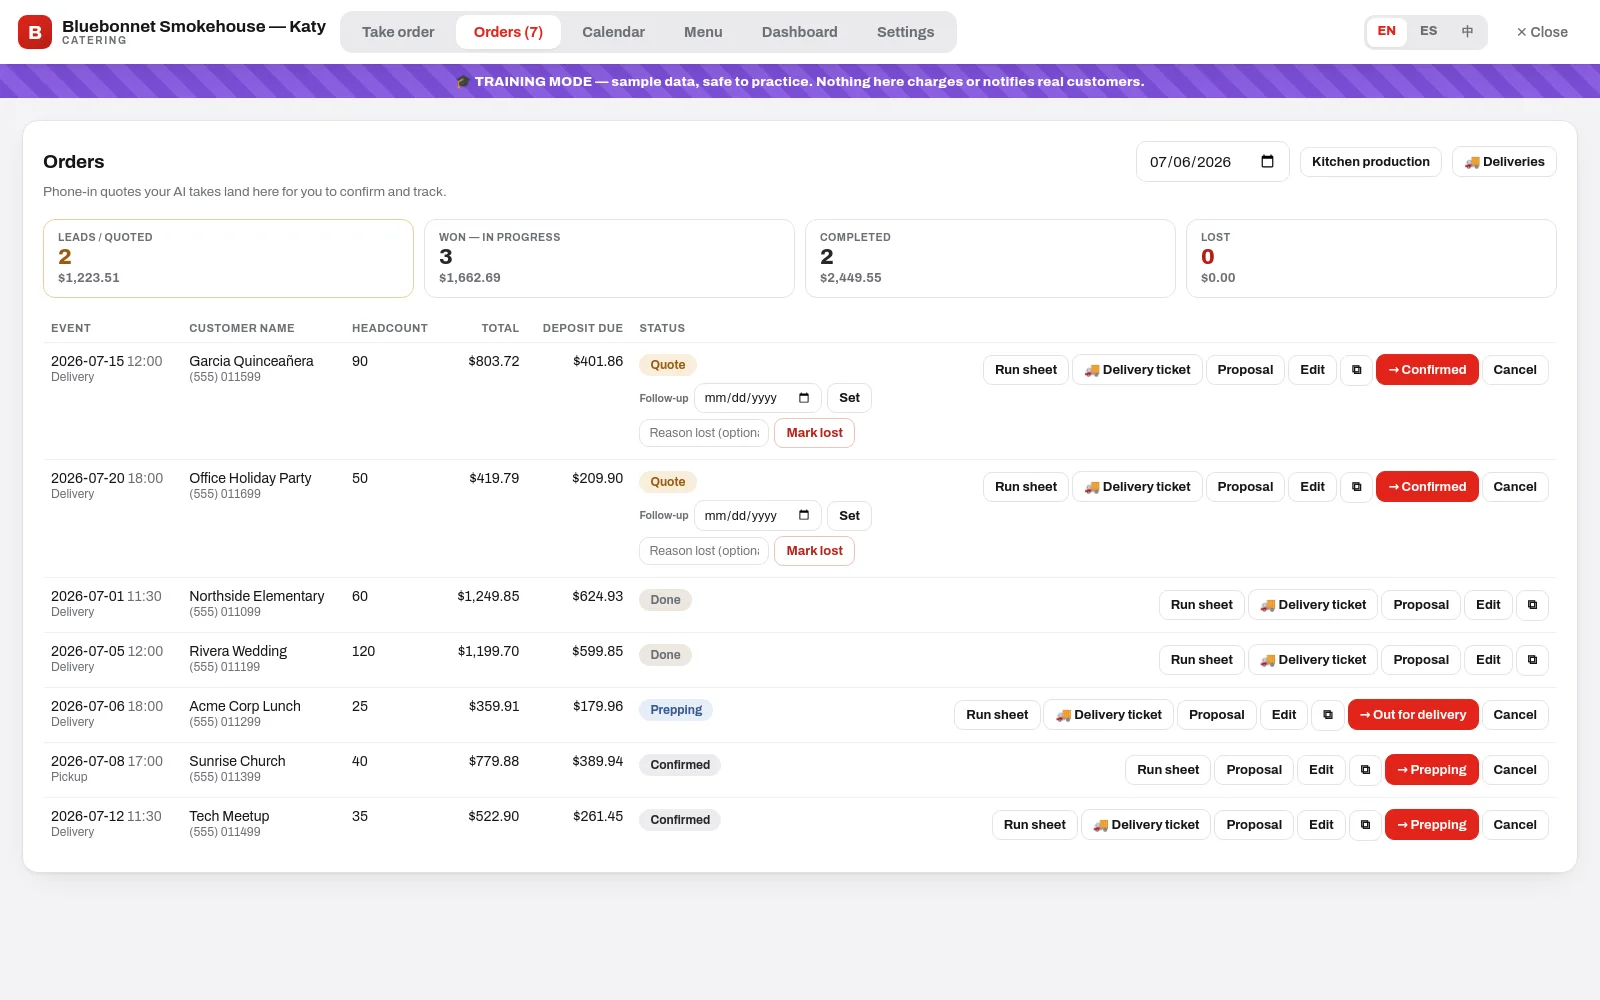
Task: Switch language to ES
Action: pos(1428,31)
